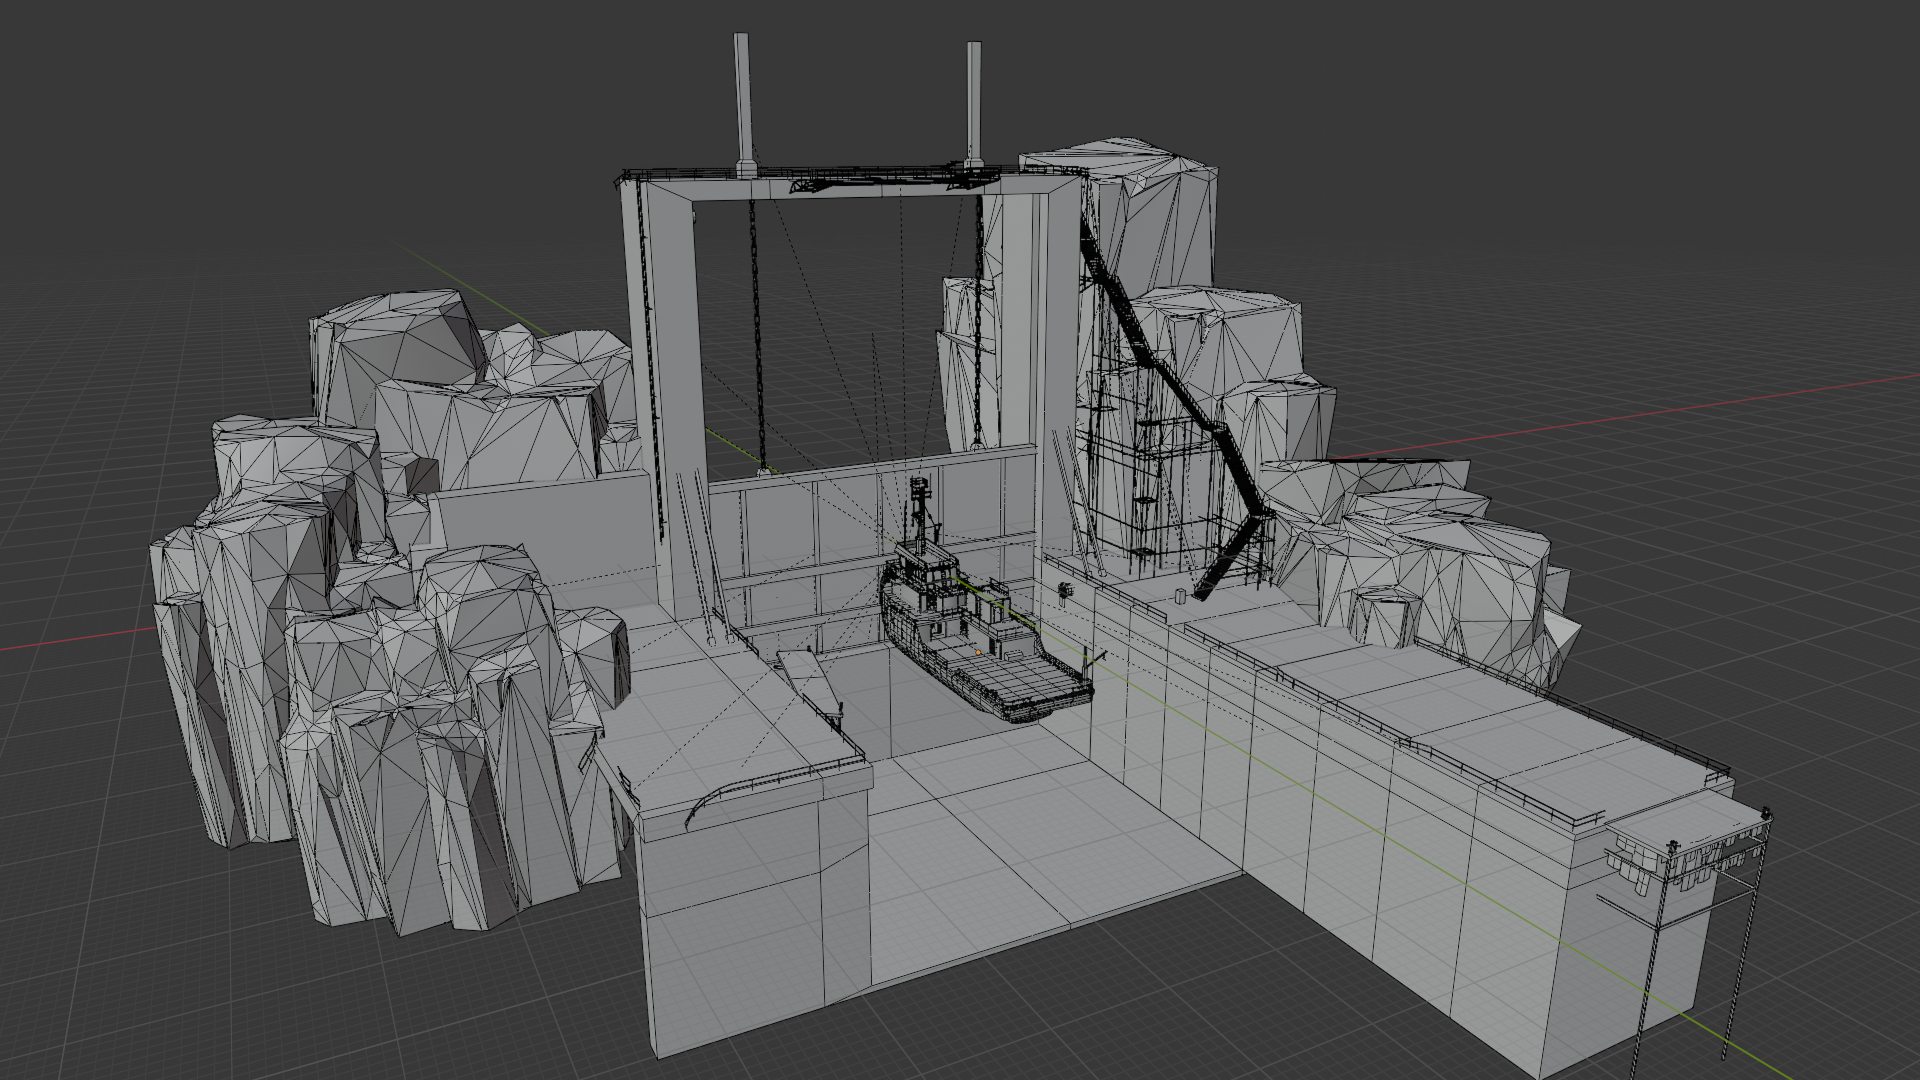Click the right vertical pole atop the gantry
Image resolution: width=1920 pixels, height=1080 pixels.
pyautogui.click(x=974, y=107)
